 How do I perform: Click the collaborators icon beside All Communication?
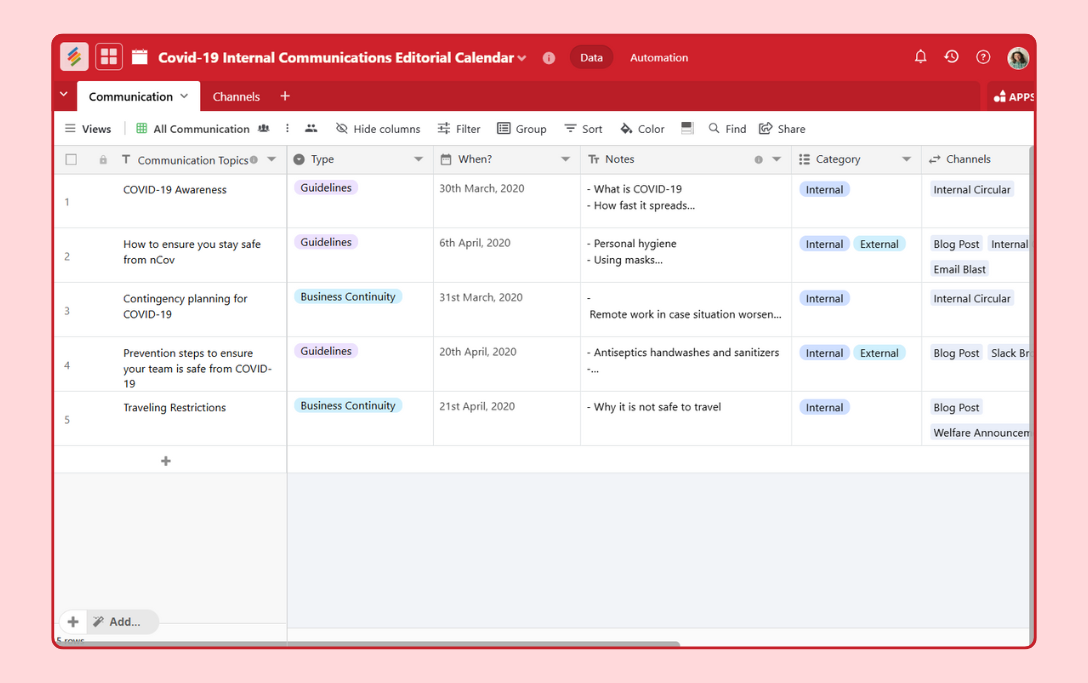264,128
